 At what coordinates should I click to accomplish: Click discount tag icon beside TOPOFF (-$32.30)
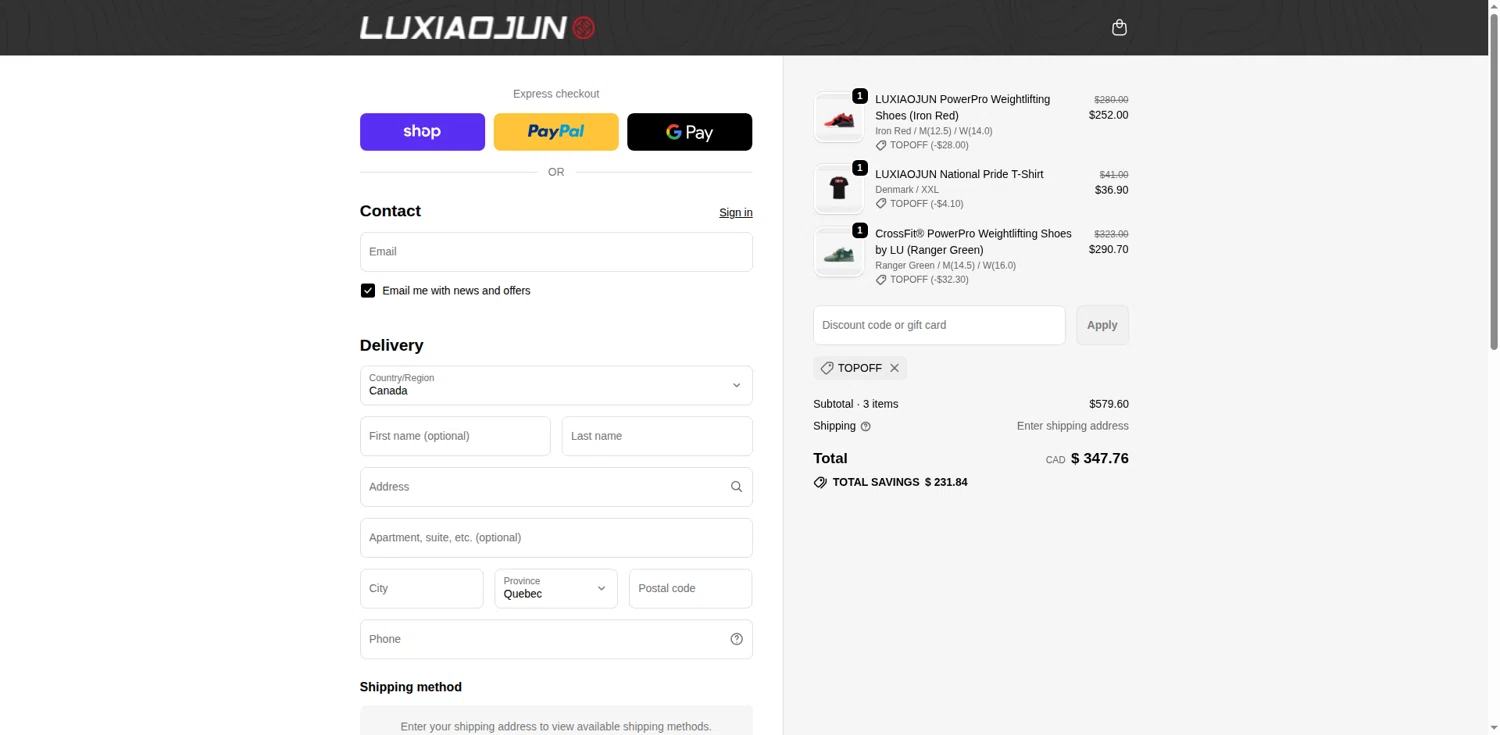[x=881, y=280]
